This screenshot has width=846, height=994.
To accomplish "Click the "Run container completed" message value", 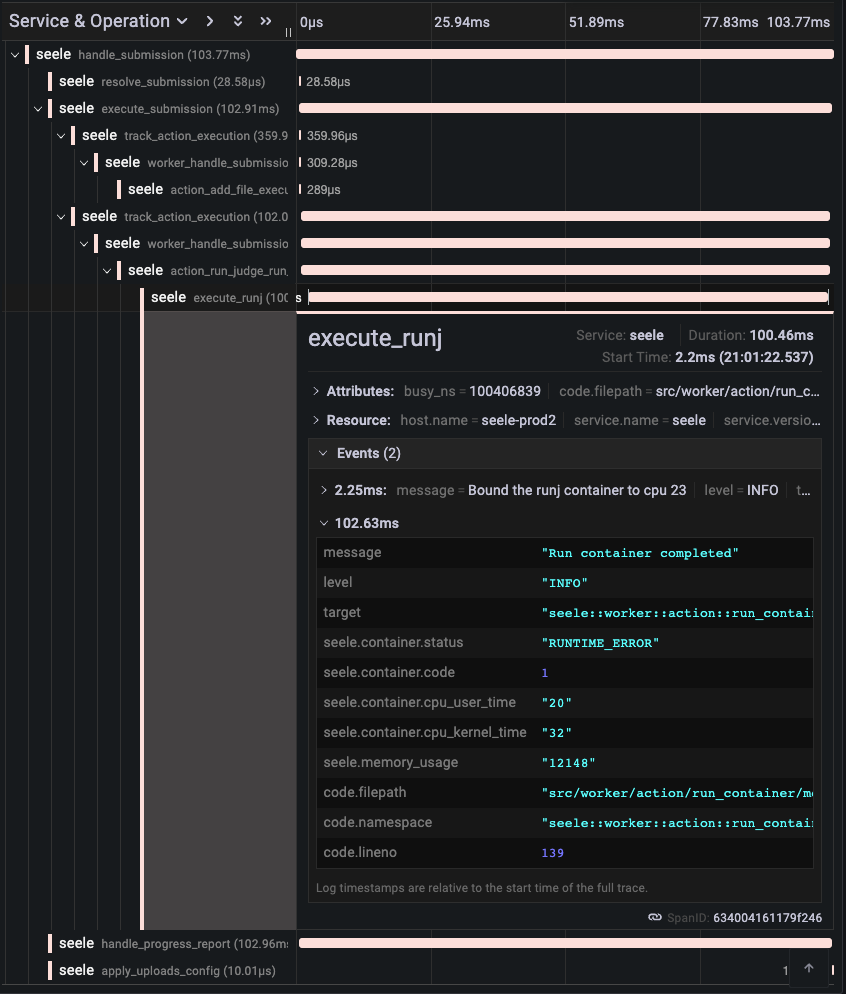I will click(x=640, y=553).
